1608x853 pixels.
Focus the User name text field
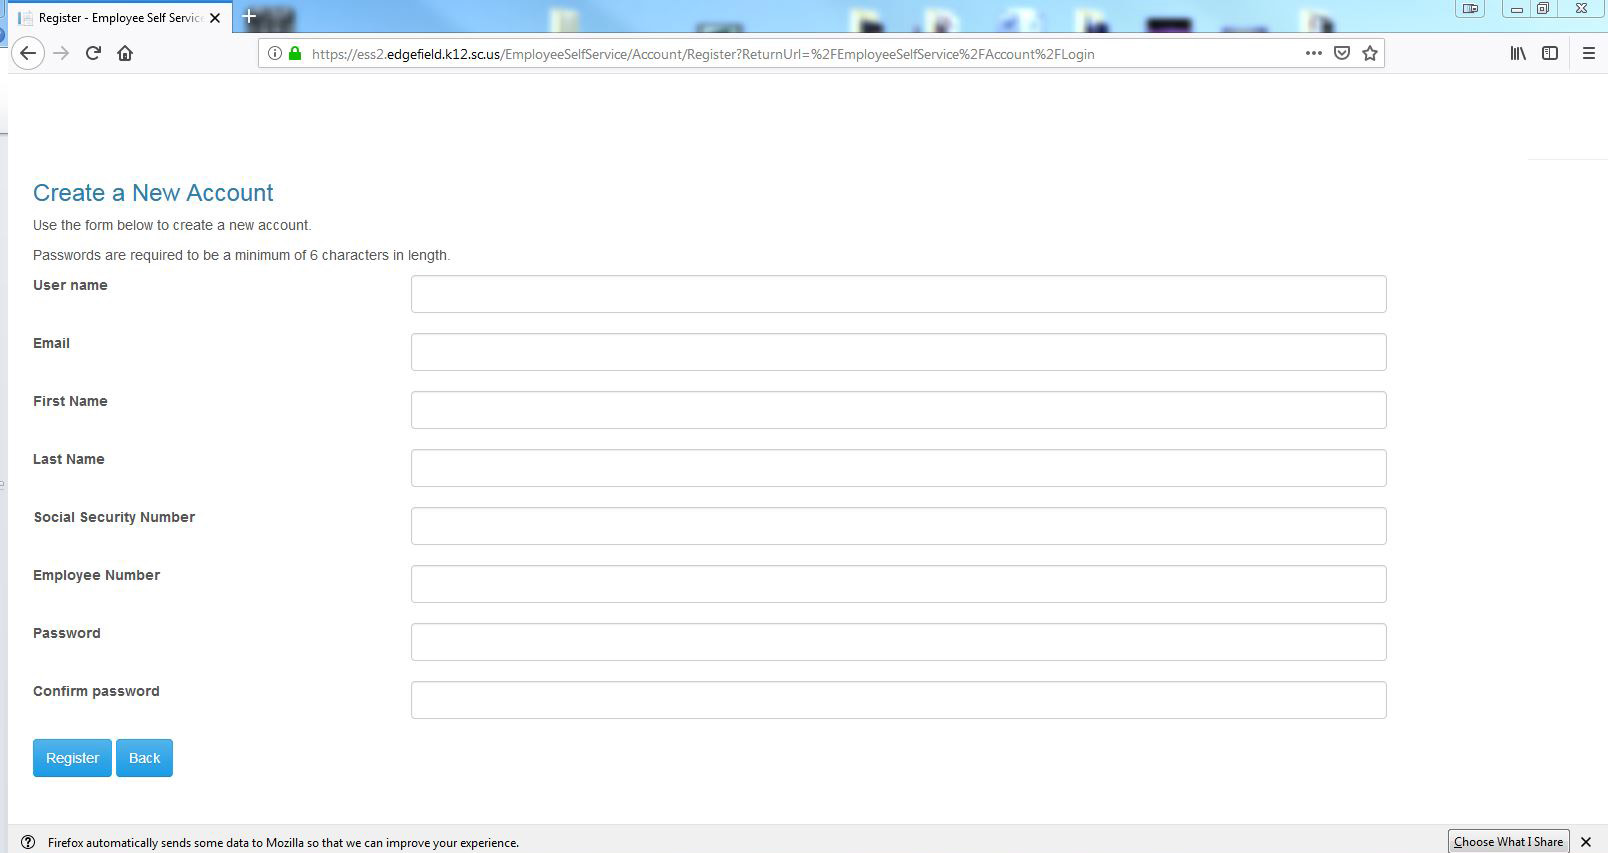[x=898, y=294]
